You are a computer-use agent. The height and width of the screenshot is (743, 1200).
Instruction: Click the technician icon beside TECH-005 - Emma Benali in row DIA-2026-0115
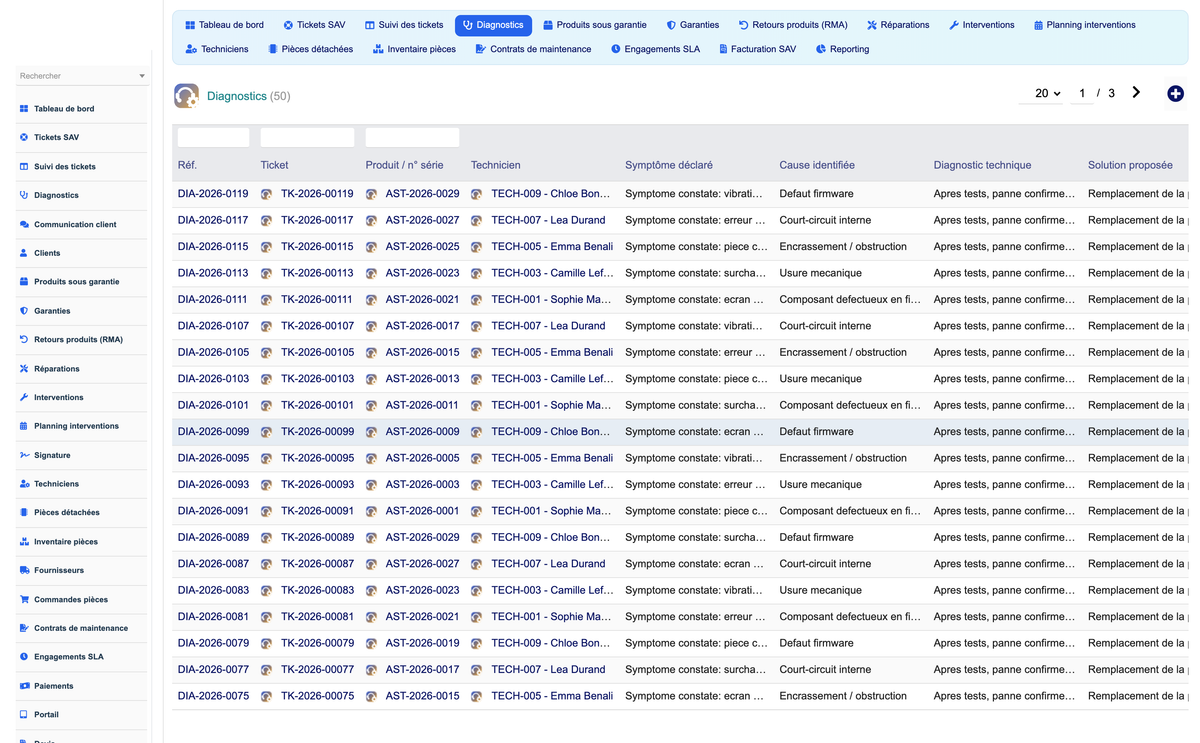[x=476, y=247]
